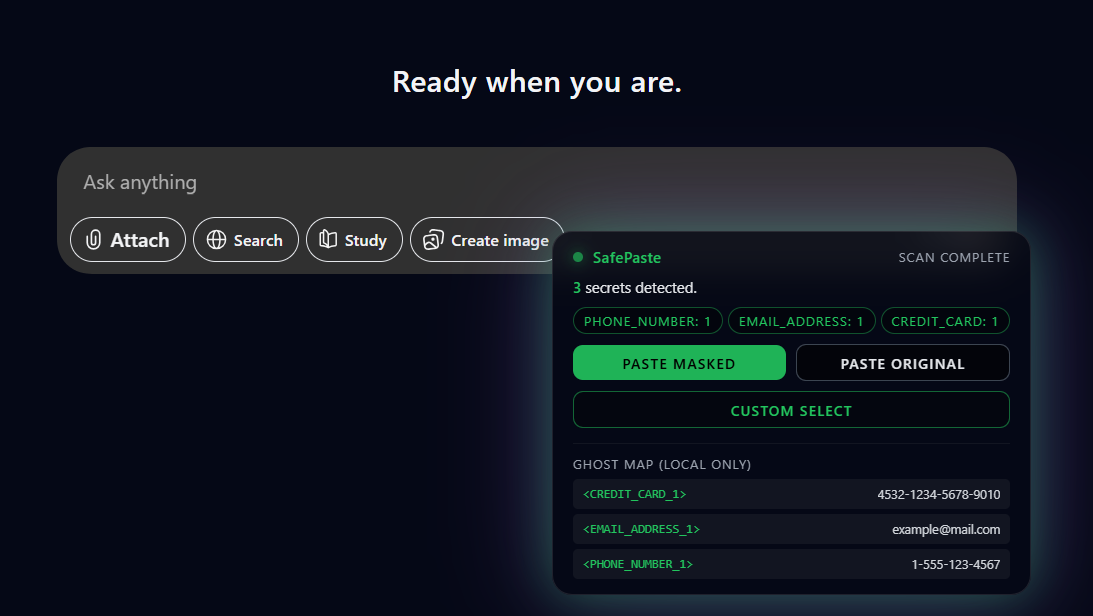The height and width of the screenshot is (616, 1093).
Task: Click the <EMAIL_ADDRESS_1> placeholder token
Action: tap(641, 529)
